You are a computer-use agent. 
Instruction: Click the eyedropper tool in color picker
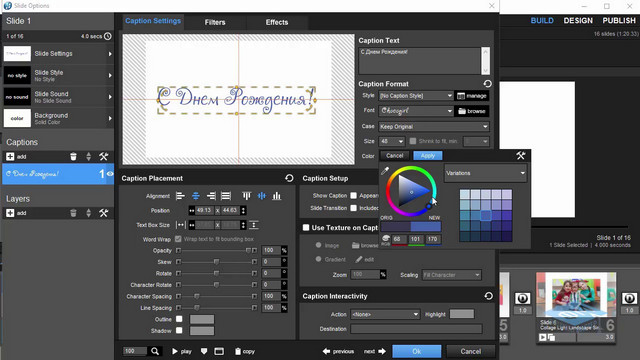[384, 171]
